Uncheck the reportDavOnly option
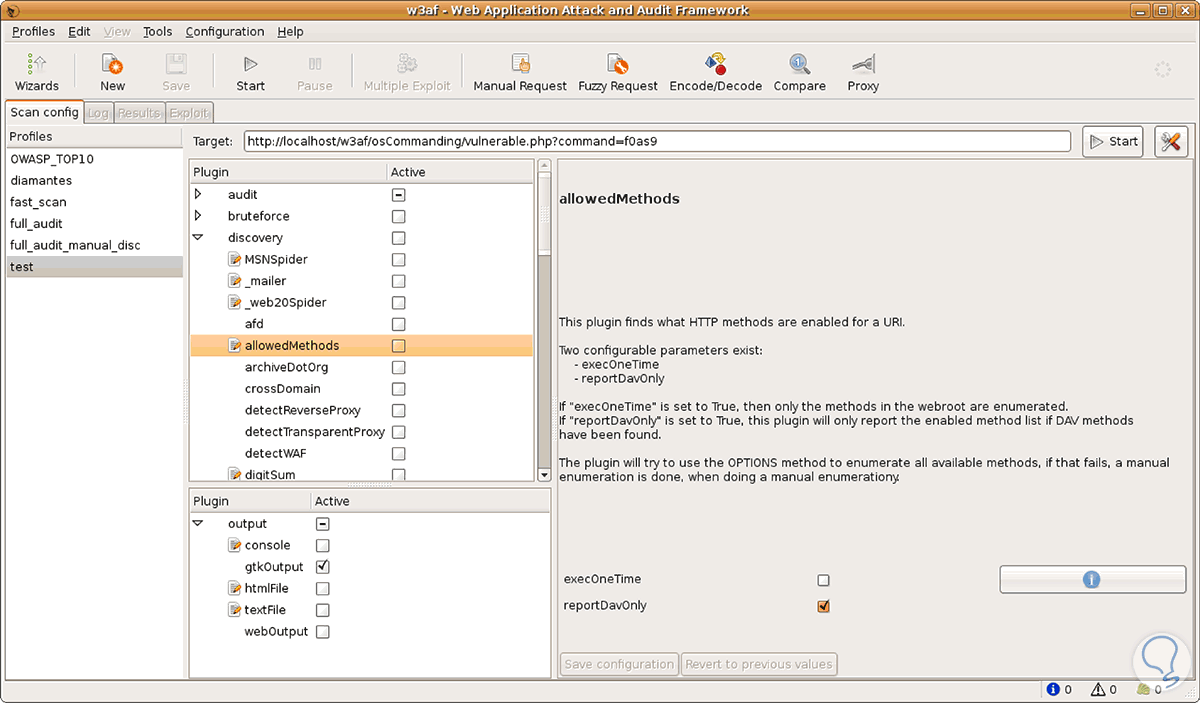 823,606
